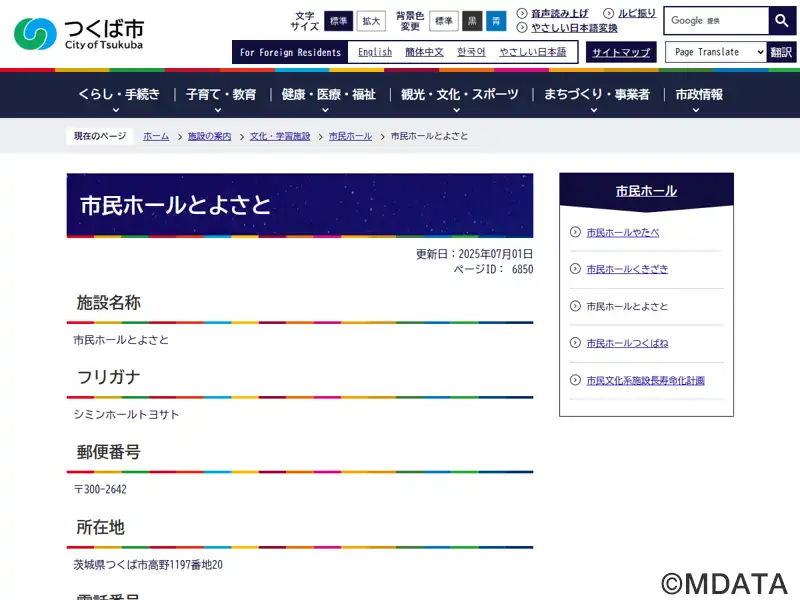
Task: Click the arrow icon beside やさしい日本語変換
Action: tap(521, 28)
